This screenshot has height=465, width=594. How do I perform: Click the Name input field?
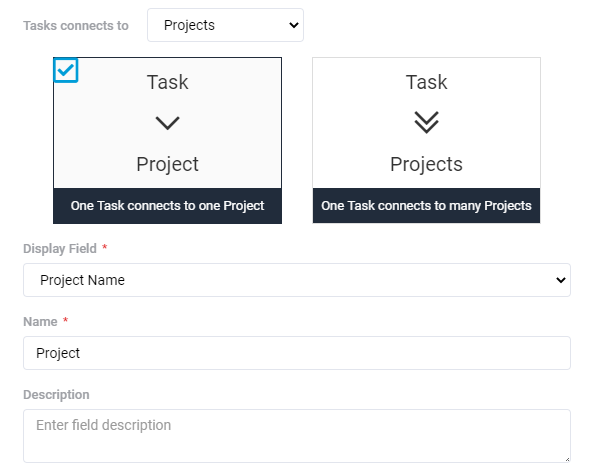click(297, 353)
